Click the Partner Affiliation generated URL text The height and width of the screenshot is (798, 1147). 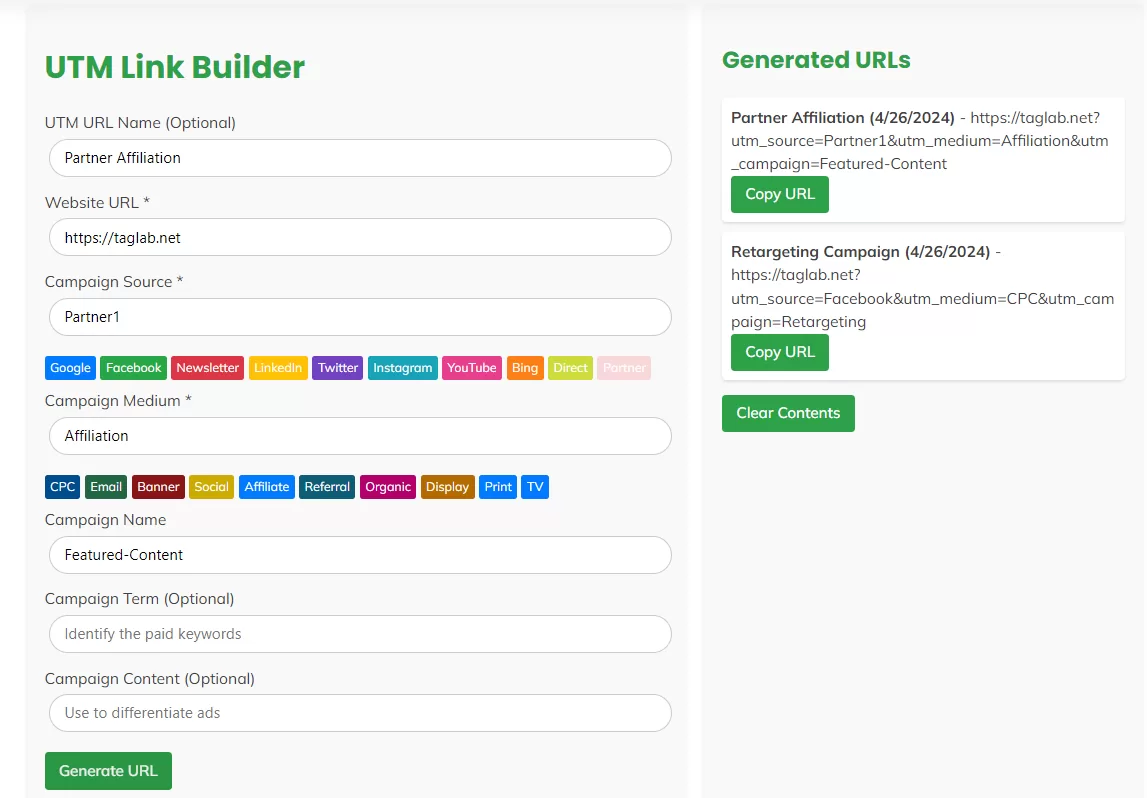[920, 140]
